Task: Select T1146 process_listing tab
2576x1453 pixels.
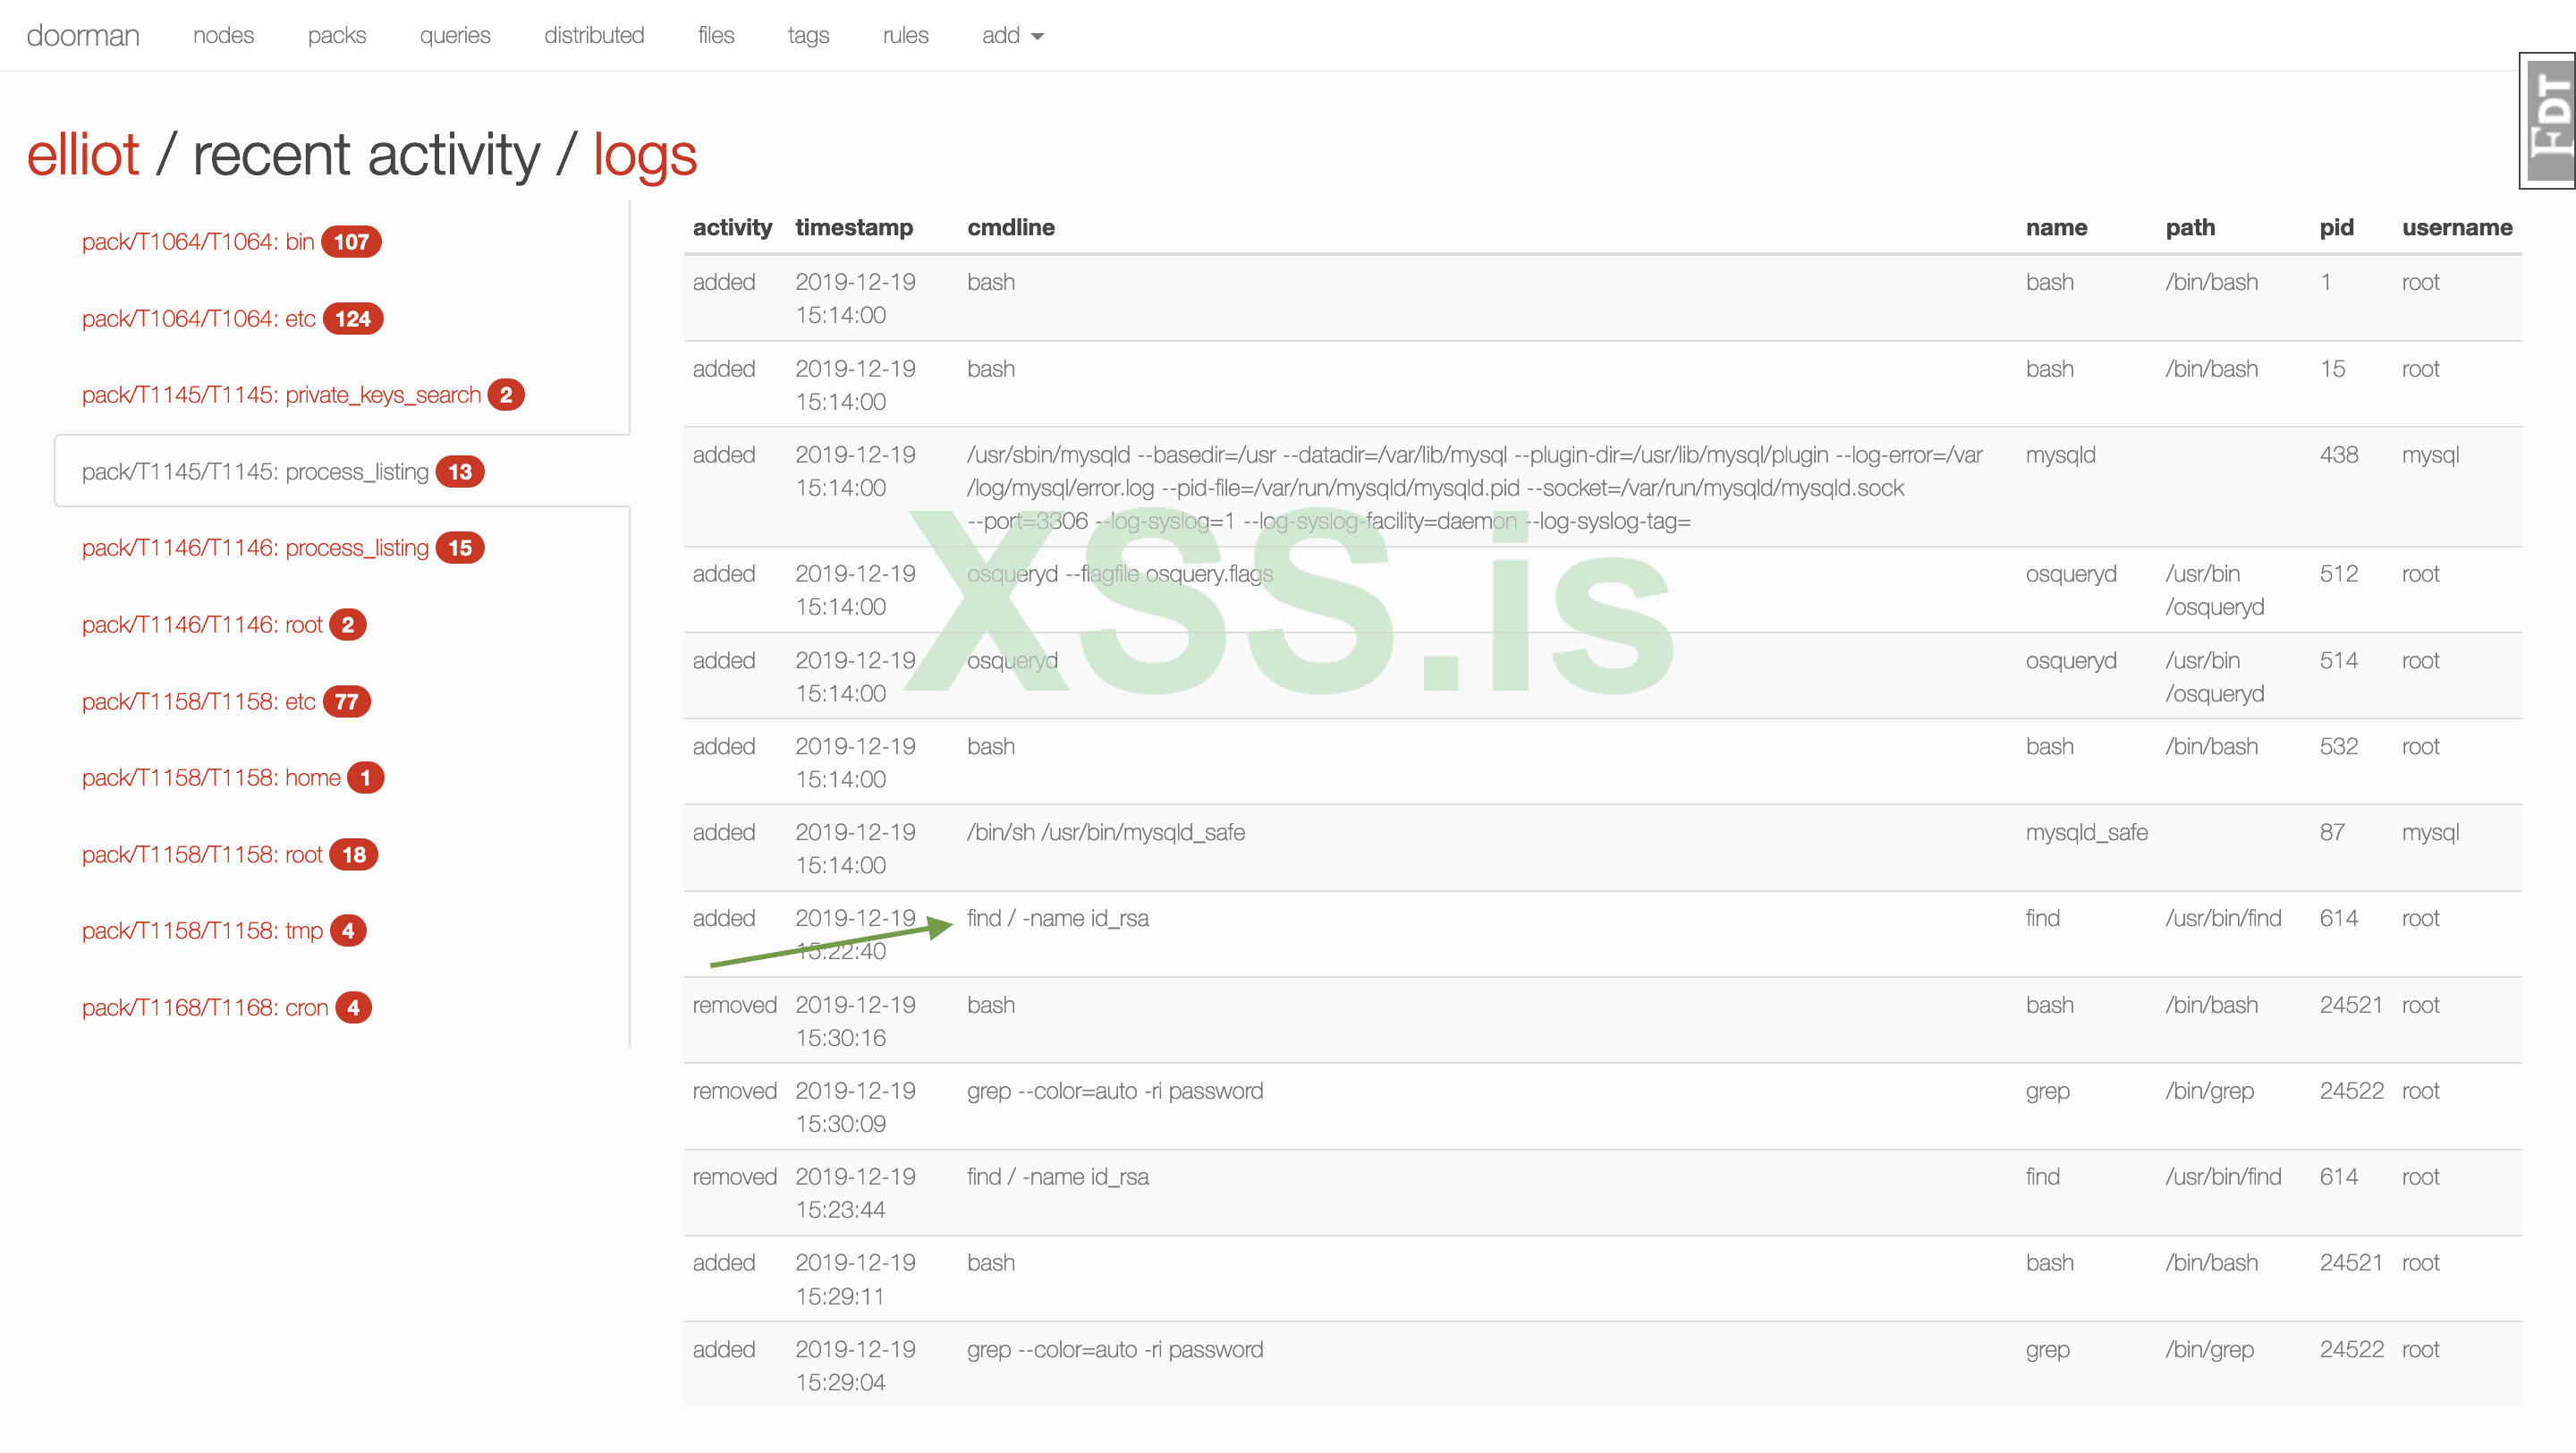Action: (x=255, y=548)
